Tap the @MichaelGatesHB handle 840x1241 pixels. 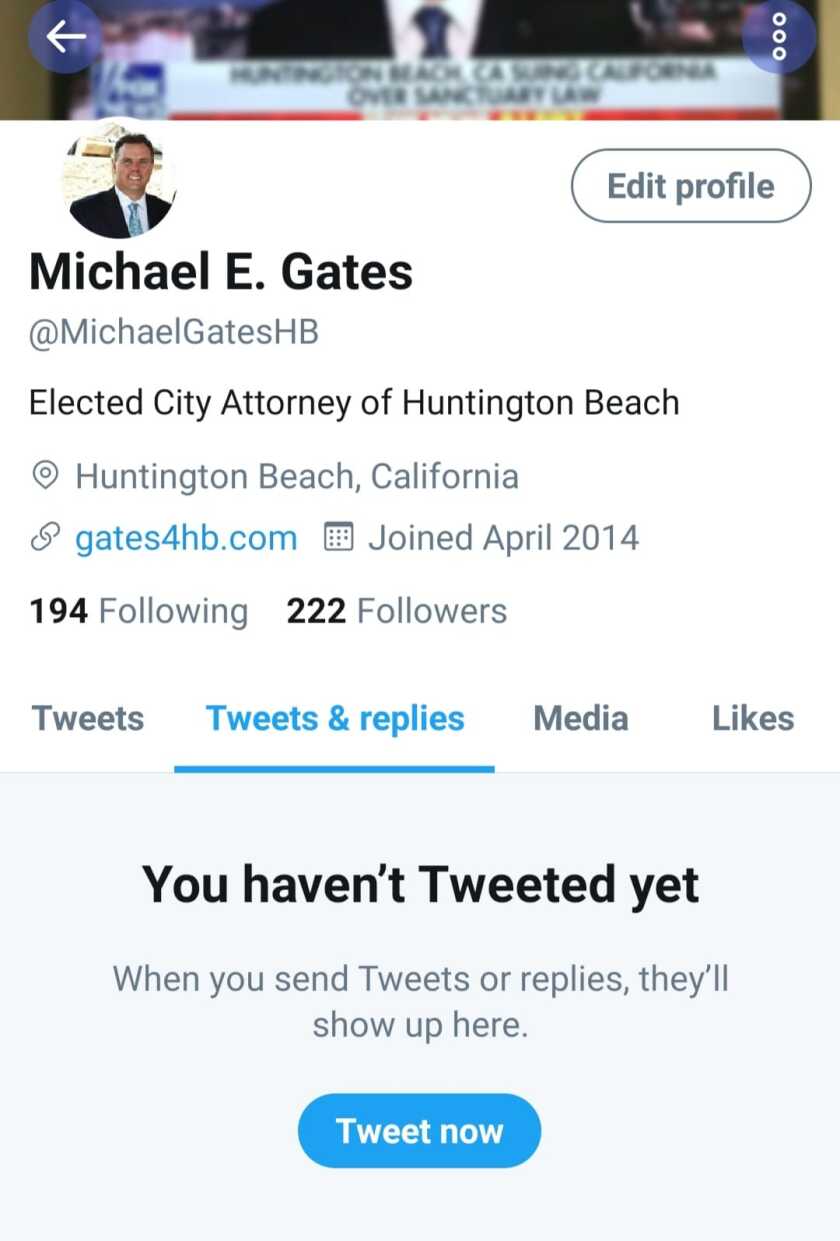coord(174,332)
